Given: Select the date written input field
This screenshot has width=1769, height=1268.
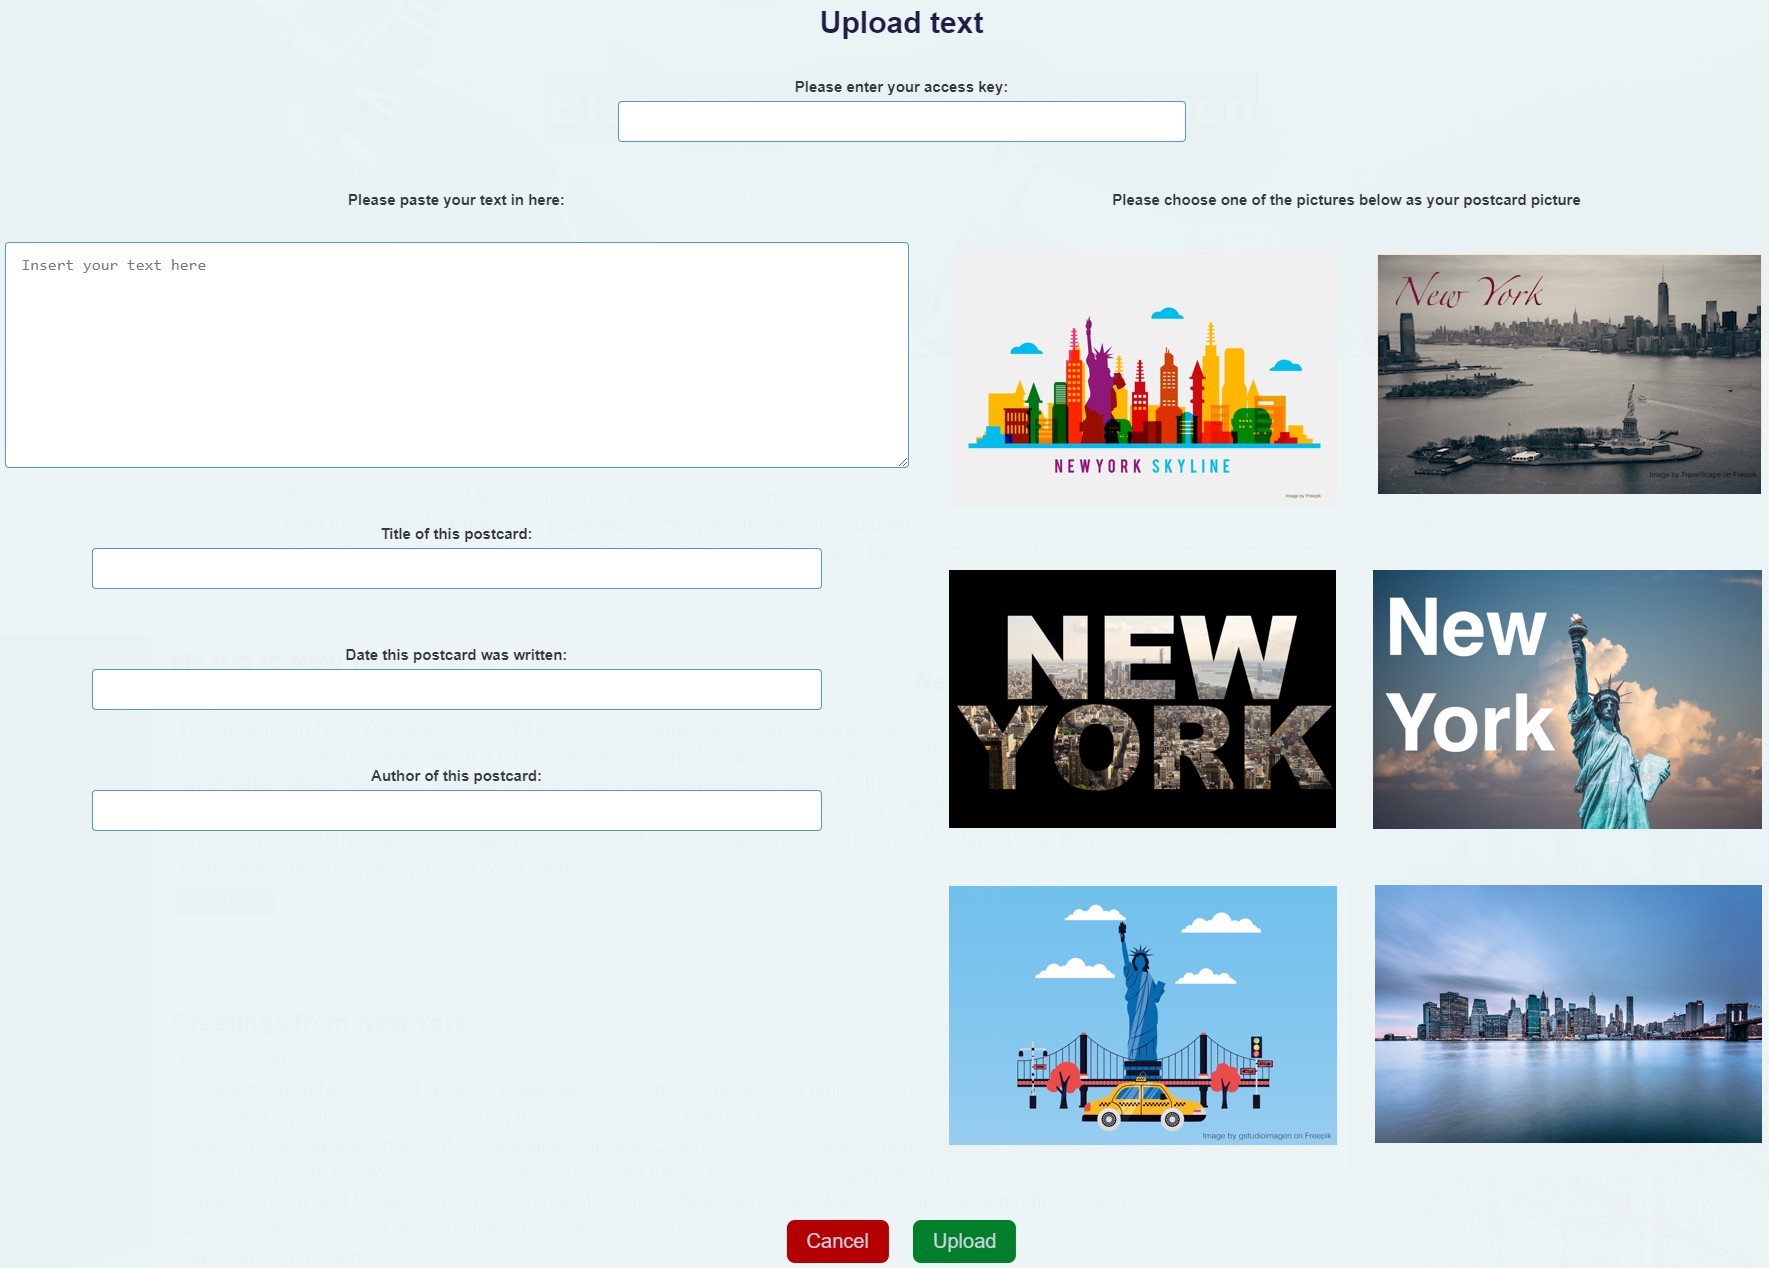Looking at the screenshot, I should click(x=456, y=689).
